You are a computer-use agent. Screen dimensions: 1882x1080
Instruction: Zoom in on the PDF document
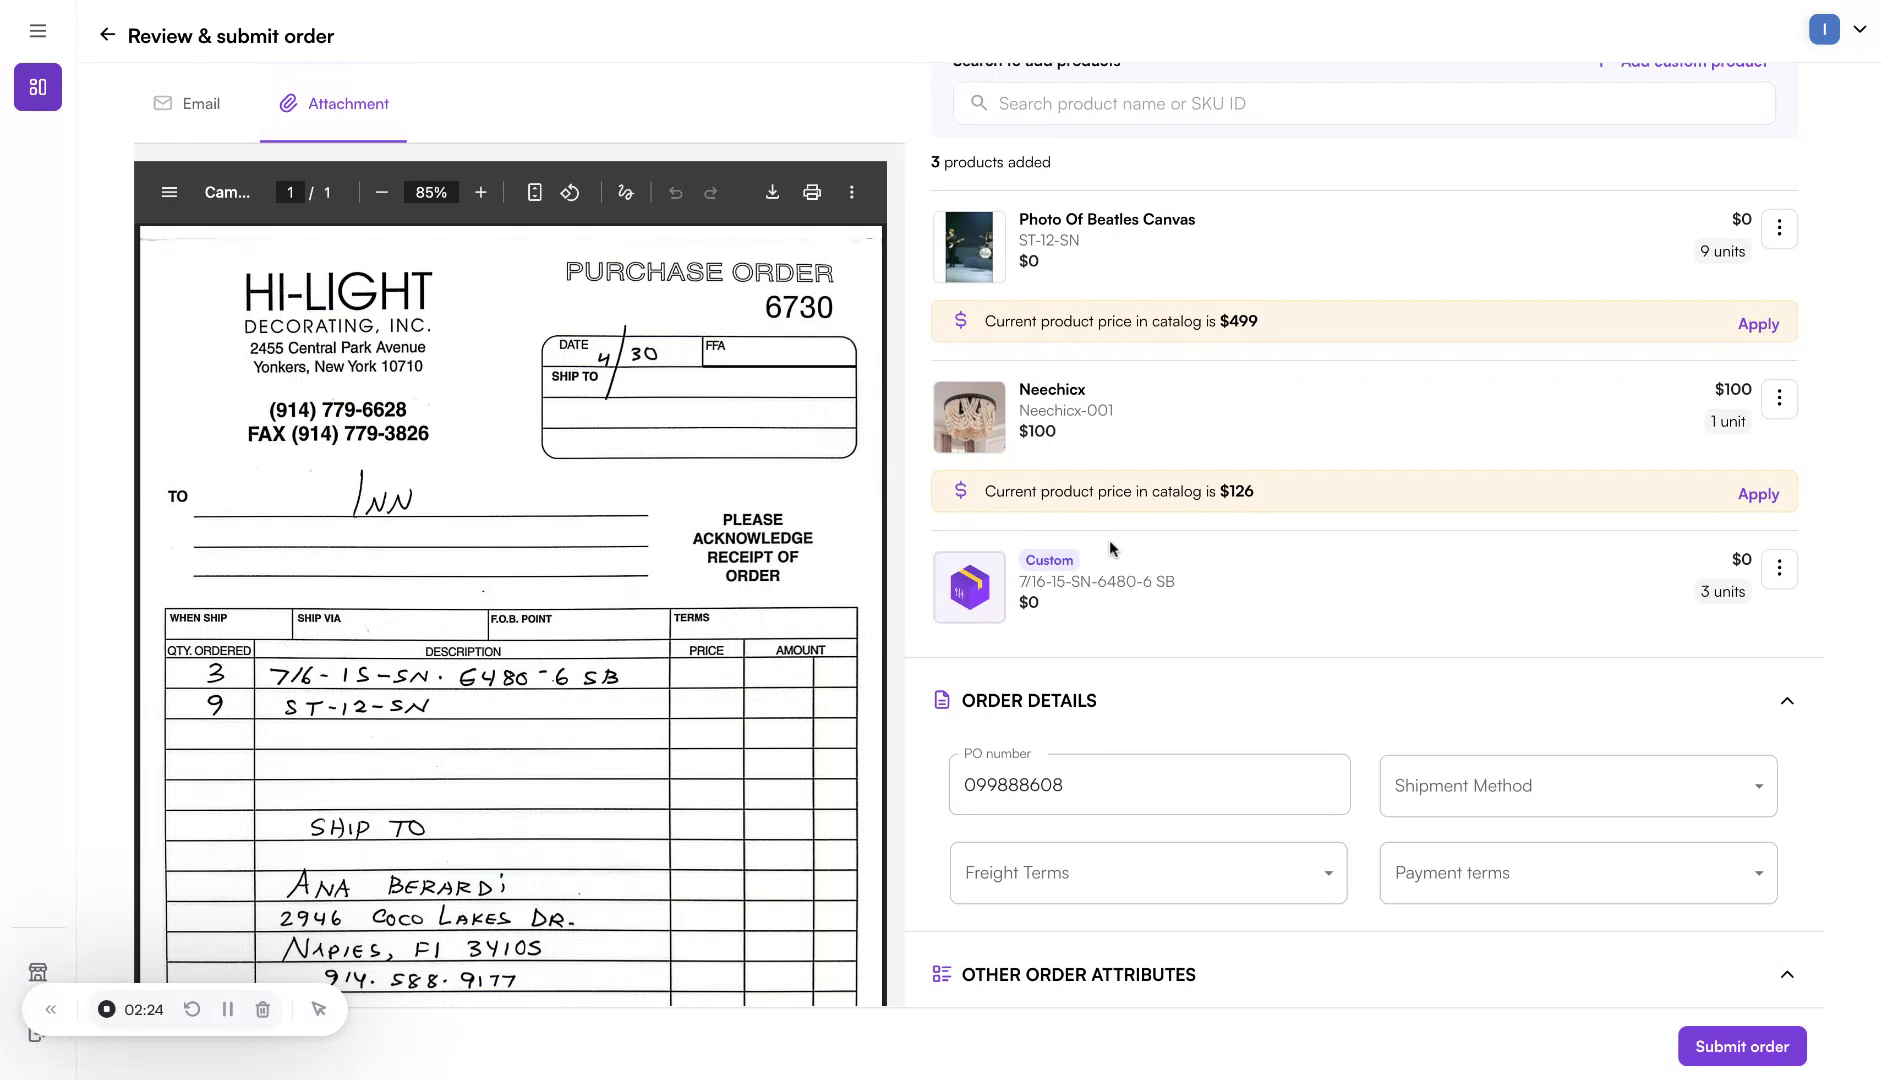click(481, 192)
